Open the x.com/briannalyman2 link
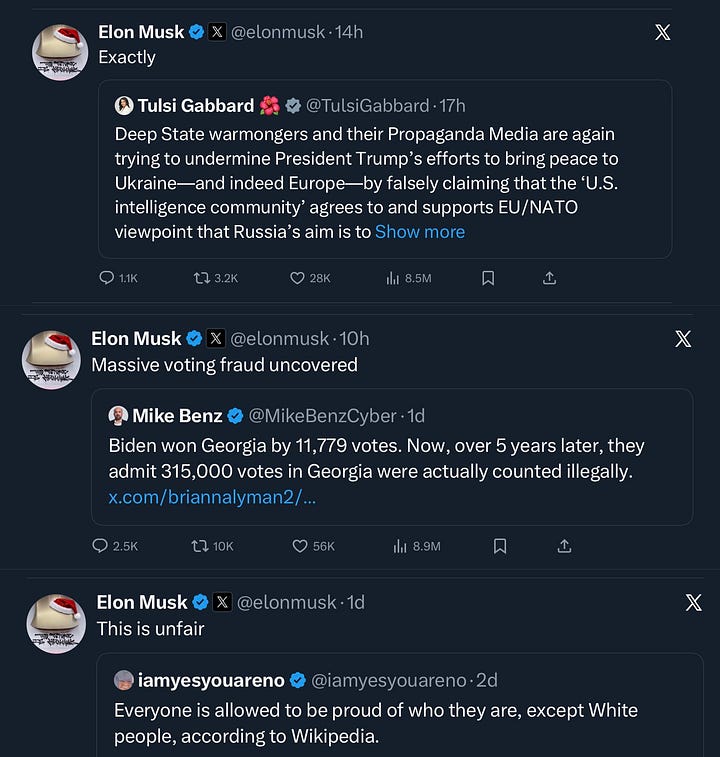This screenshot has height=757, width=720. coord(212,498)
